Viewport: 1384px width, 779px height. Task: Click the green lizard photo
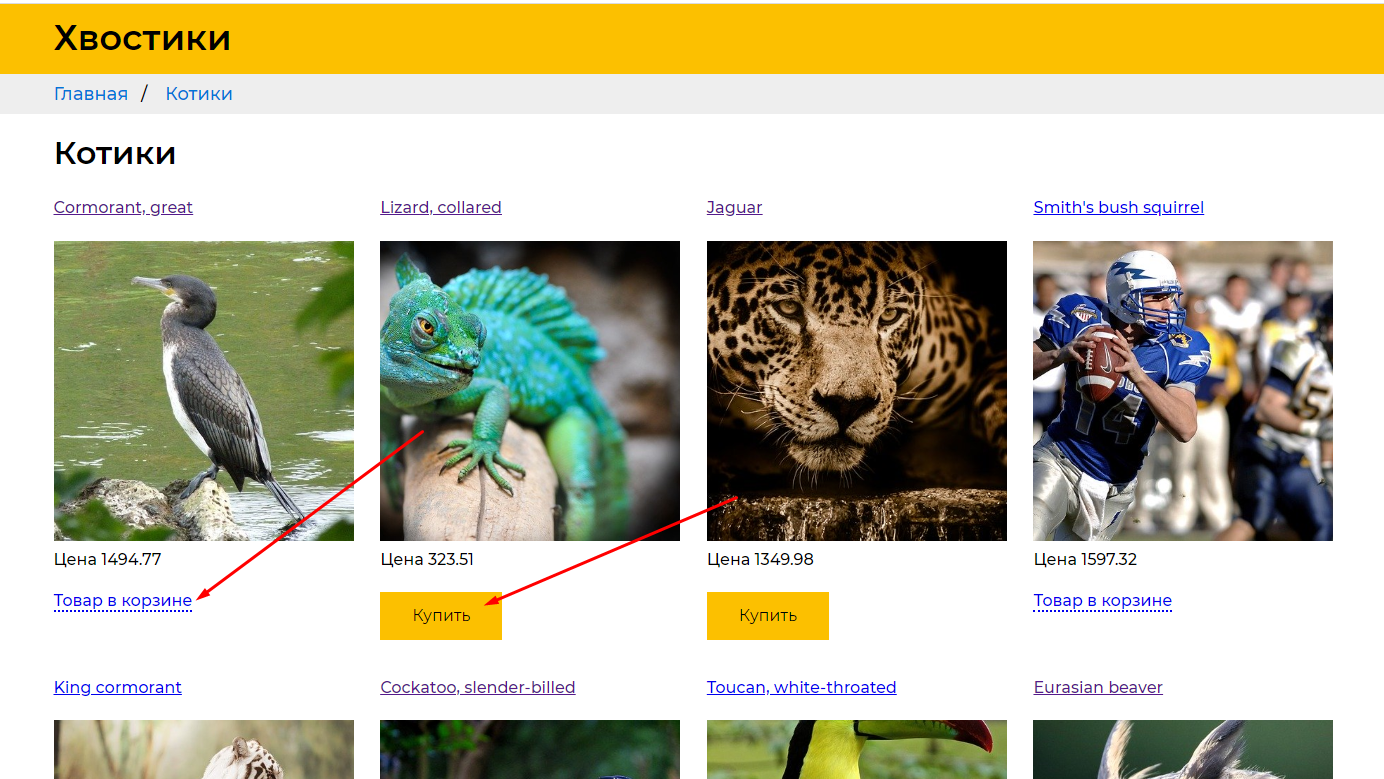530,390
